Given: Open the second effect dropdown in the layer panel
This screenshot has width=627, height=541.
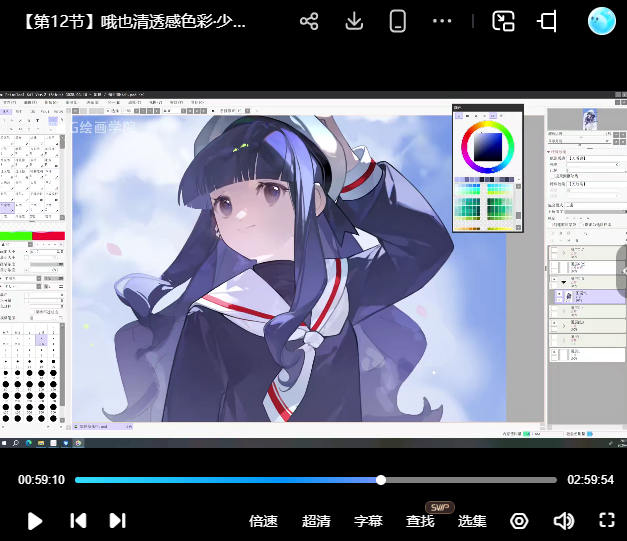Looking at the screenshot, I should point(597,184).
